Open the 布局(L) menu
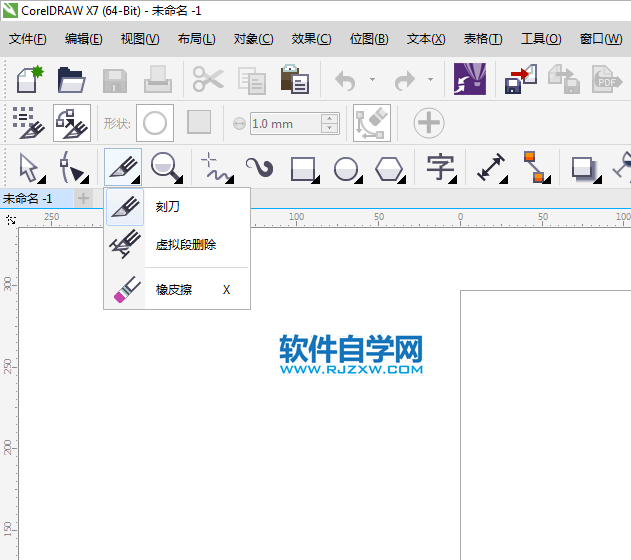Viewport: 631px width, 560px height. coord(197,39)
